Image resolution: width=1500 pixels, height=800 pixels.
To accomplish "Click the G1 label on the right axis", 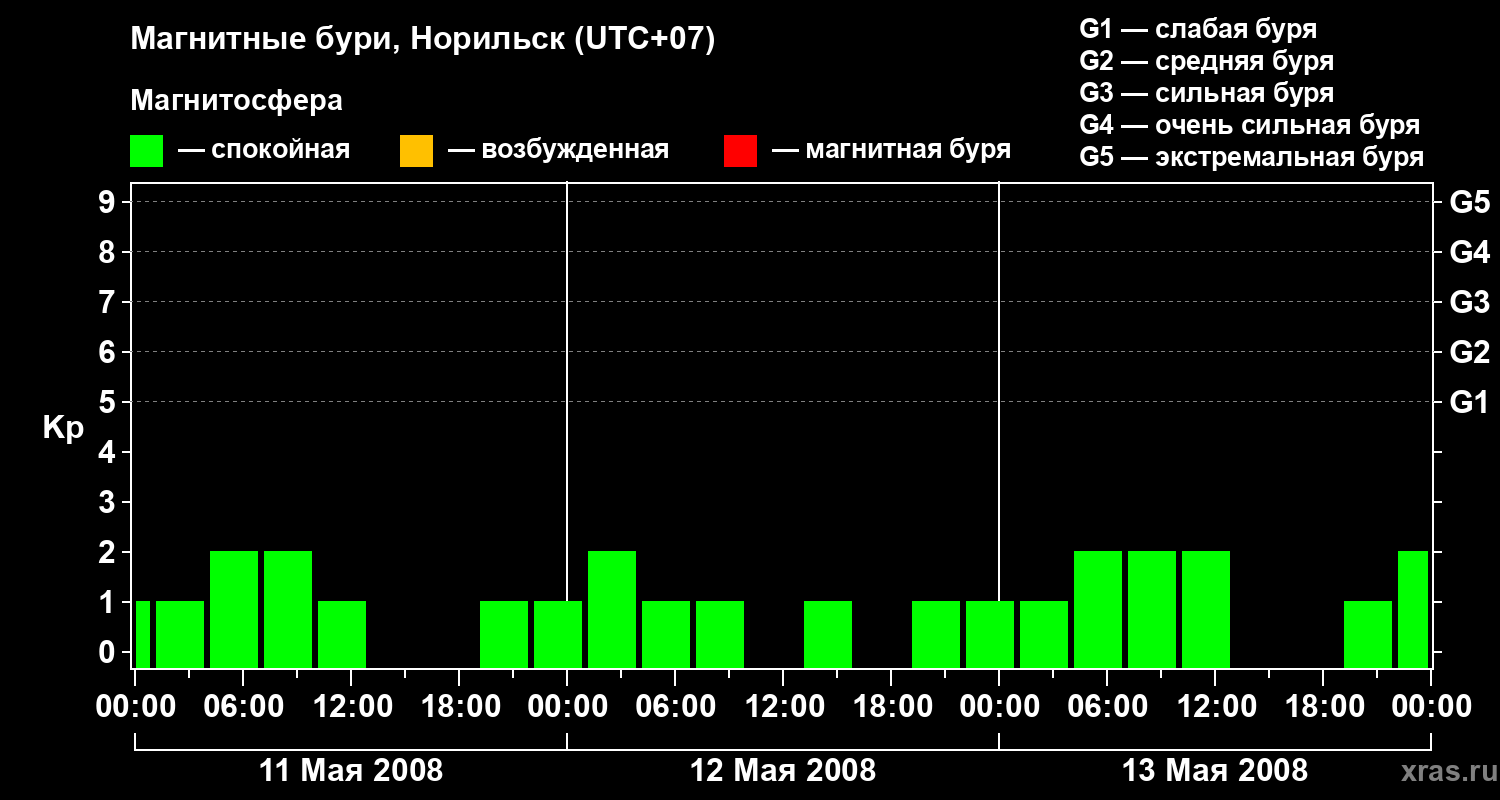I will tap(1469, 402).
